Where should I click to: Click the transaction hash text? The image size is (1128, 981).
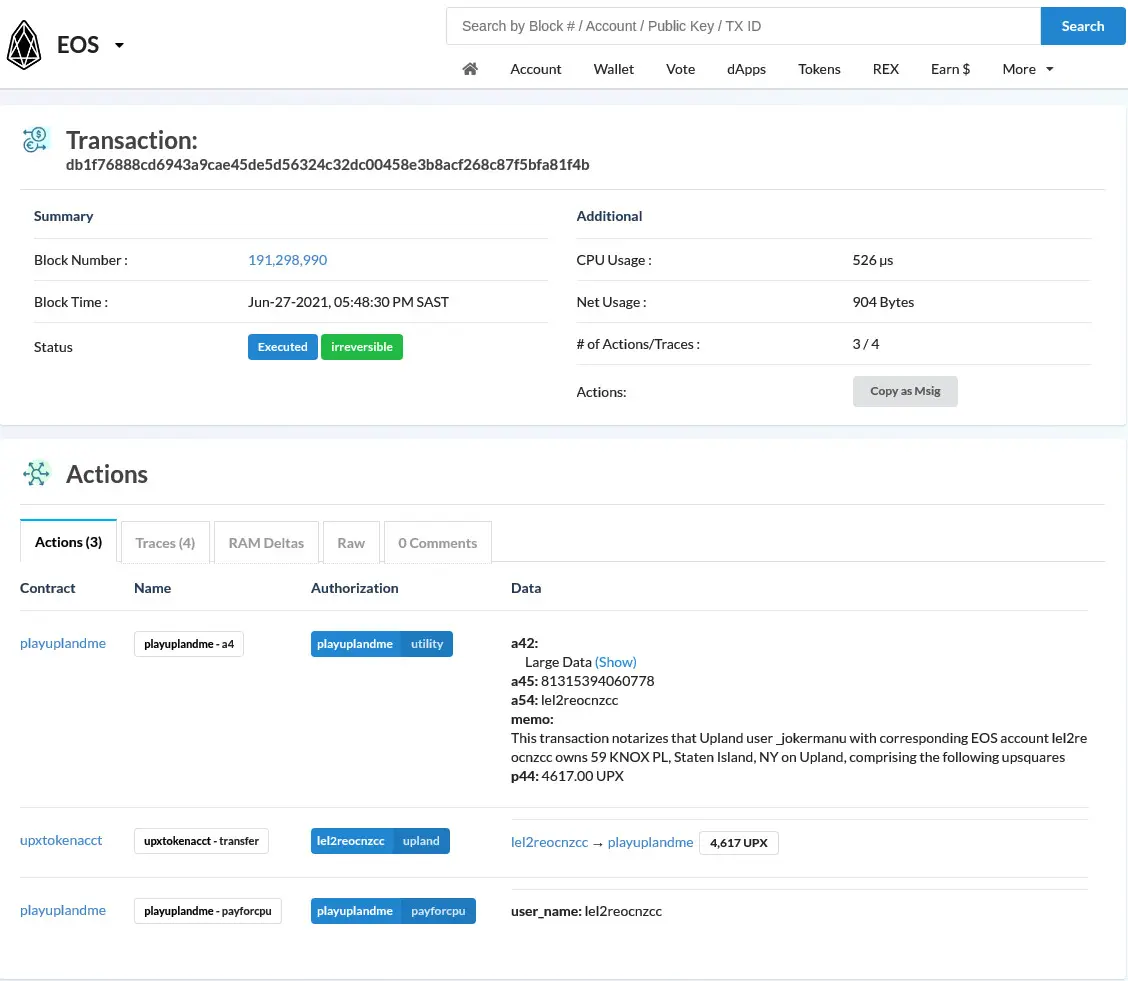[327, 165]
